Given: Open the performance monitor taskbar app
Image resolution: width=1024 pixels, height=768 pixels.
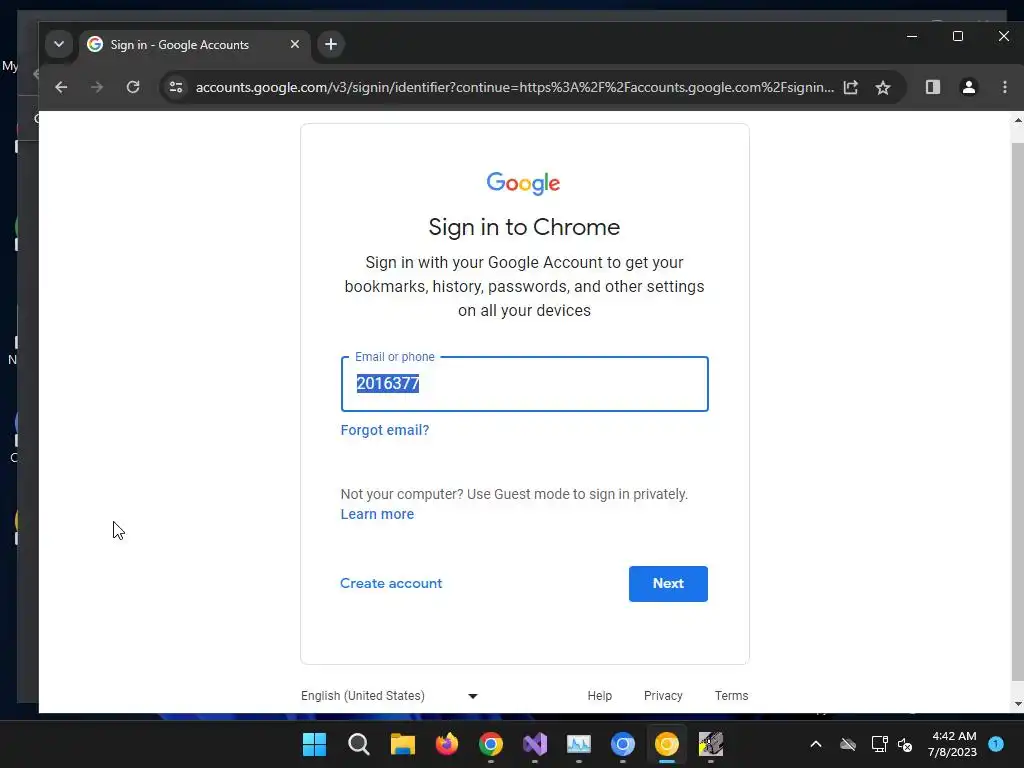Looking at the screenshot, I should point(579,744).
